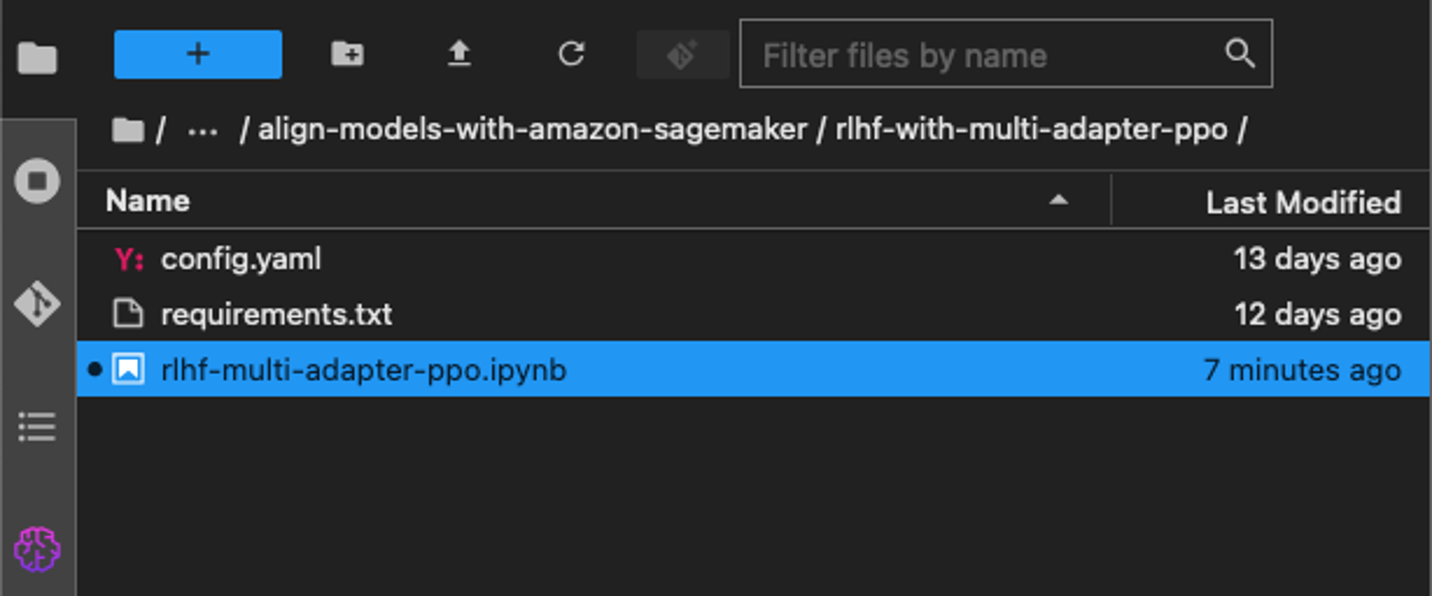This screenshot has width=1432, height=596.
Task: Create a new folder
Action: [x=347, y=54]
